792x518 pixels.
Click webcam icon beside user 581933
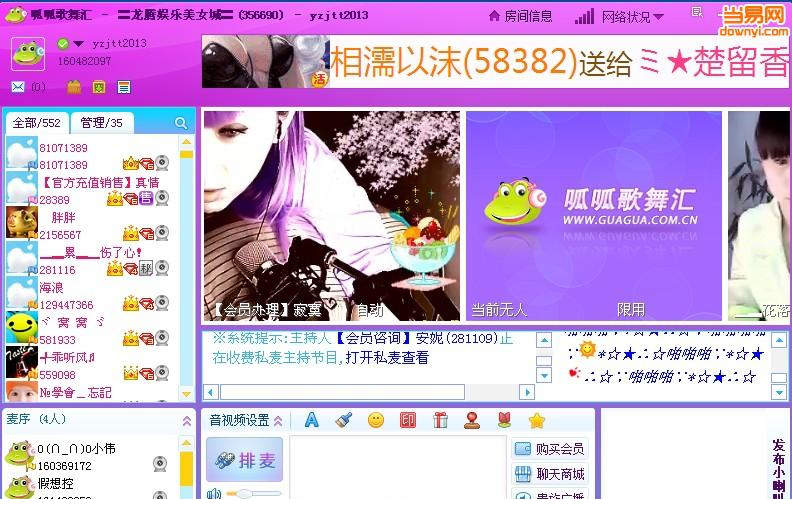[x=162, y=338]
